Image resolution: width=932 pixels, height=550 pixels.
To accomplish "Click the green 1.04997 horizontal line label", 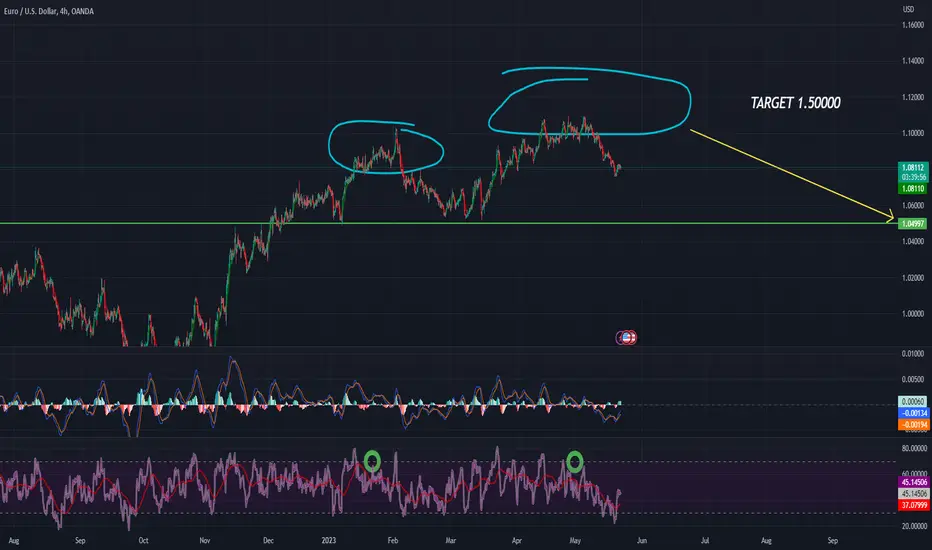I will coord(913,224).
